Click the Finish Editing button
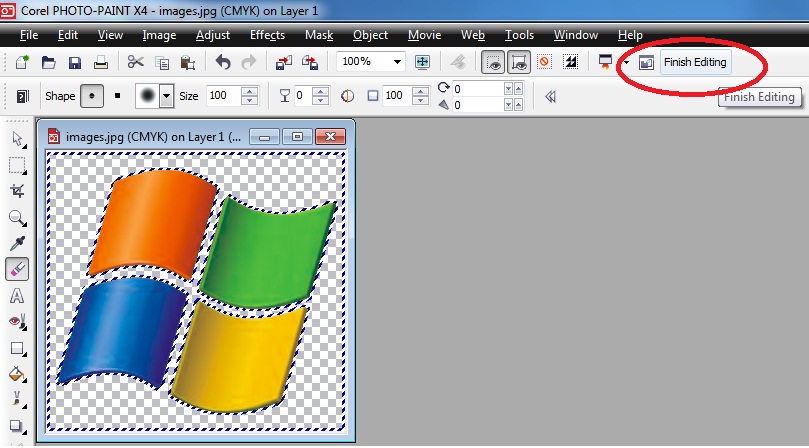809x448 pixels. pos(695,62)
